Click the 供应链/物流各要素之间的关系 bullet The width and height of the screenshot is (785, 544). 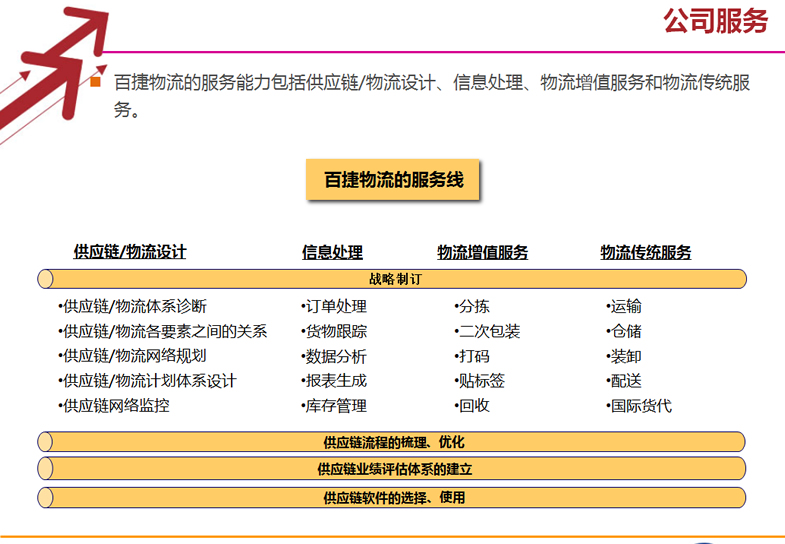[x=163, y=331]
